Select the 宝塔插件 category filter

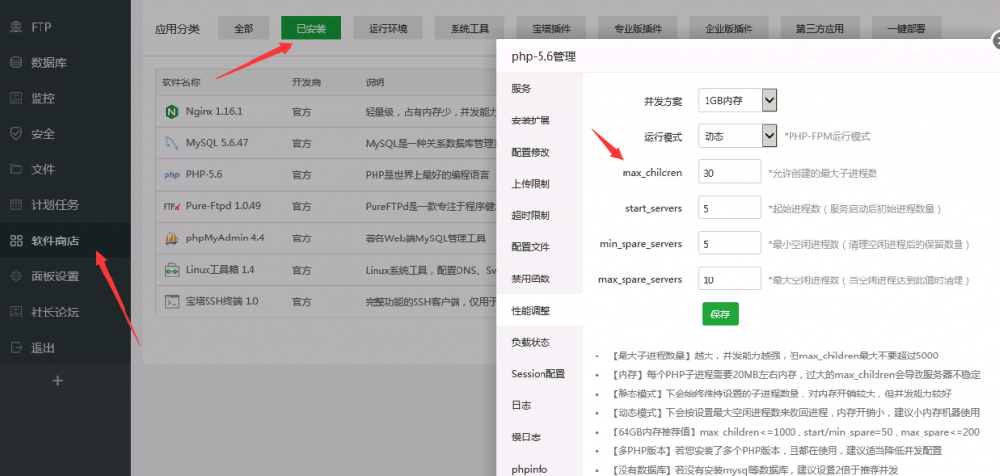[552, 29]
